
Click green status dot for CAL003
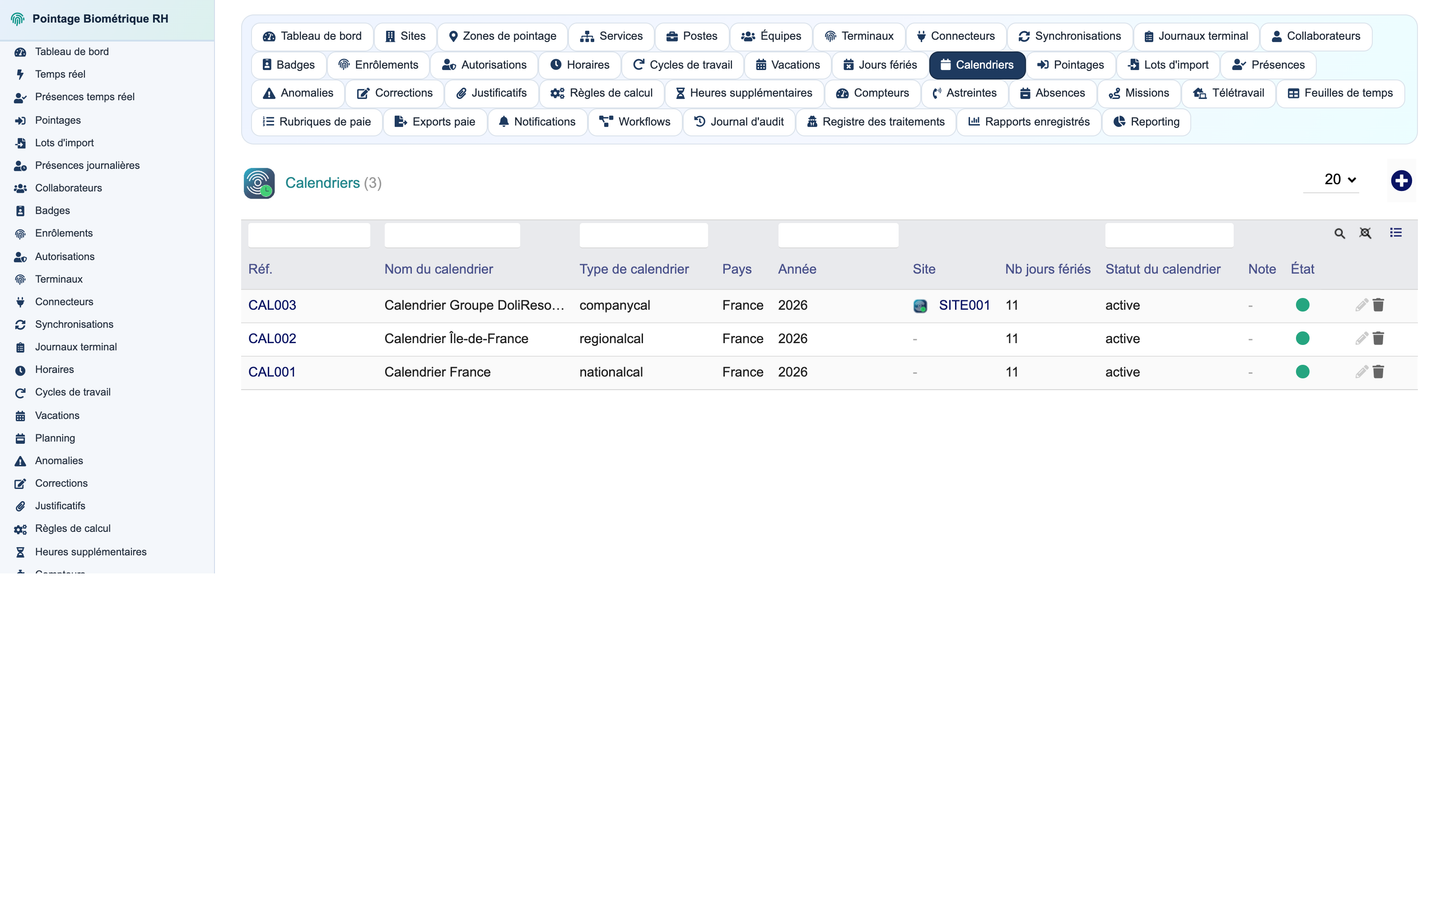(x=1302, y=305)
